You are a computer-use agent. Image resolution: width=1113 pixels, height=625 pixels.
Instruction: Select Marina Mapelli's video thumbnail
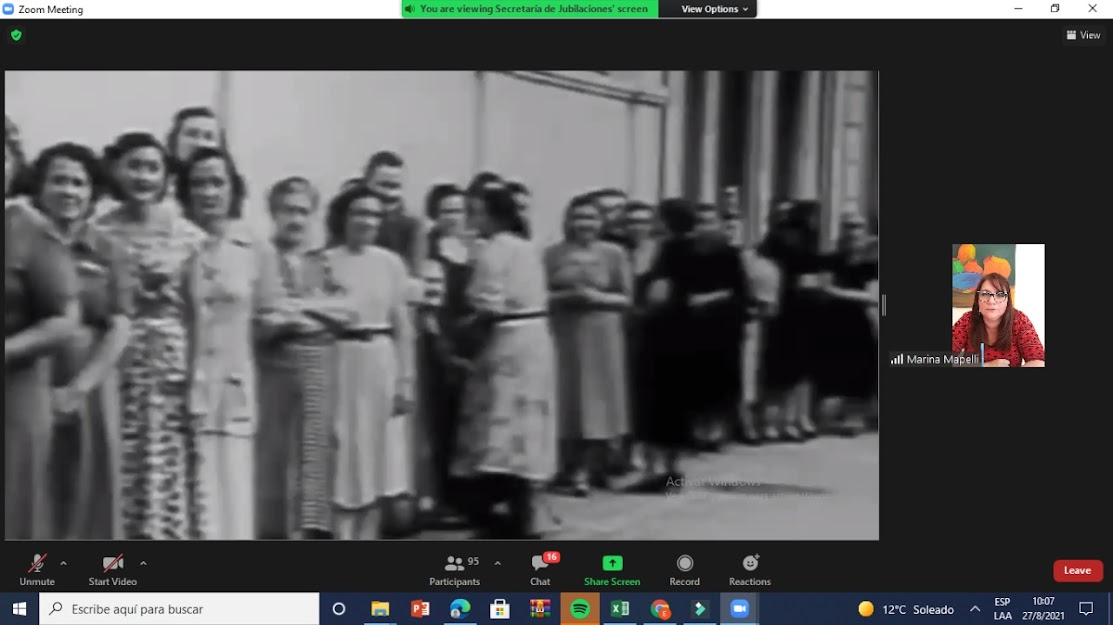click(x=998, y=305)
